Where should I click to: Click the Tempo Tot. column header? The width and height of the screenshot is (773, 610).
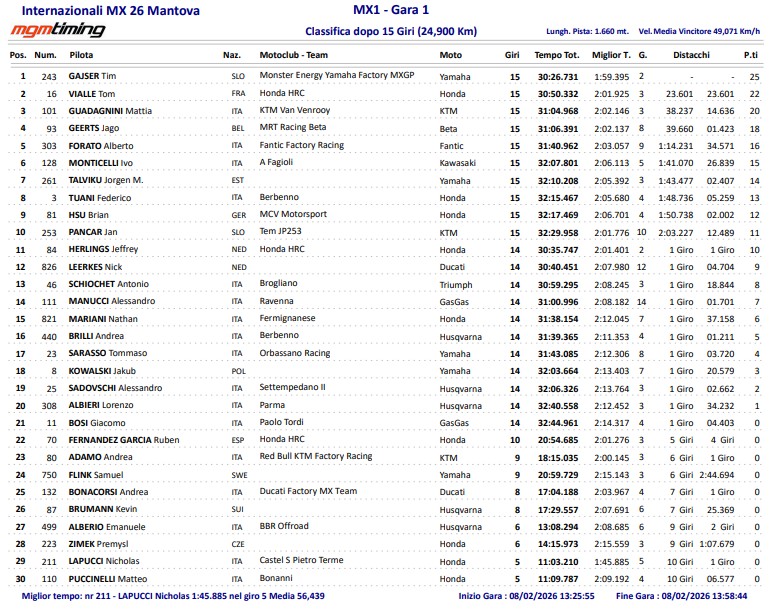(555, 55)
